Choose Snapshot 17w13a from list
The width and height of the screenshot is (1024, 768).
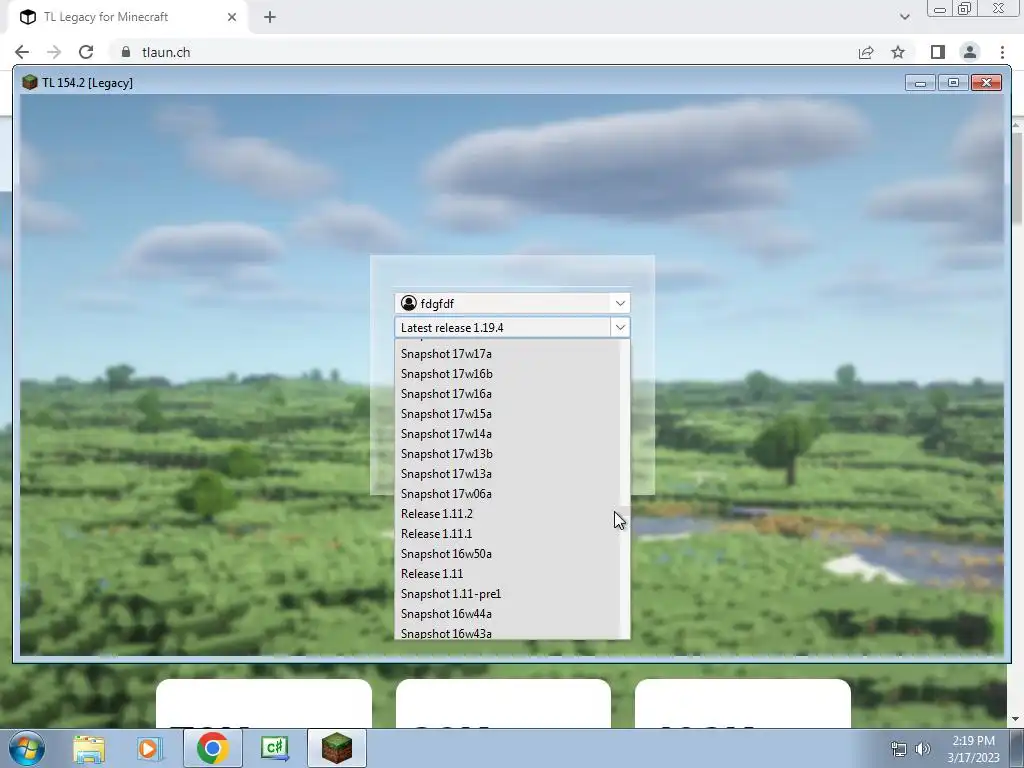pyautogui.click(x=507, y=474)
